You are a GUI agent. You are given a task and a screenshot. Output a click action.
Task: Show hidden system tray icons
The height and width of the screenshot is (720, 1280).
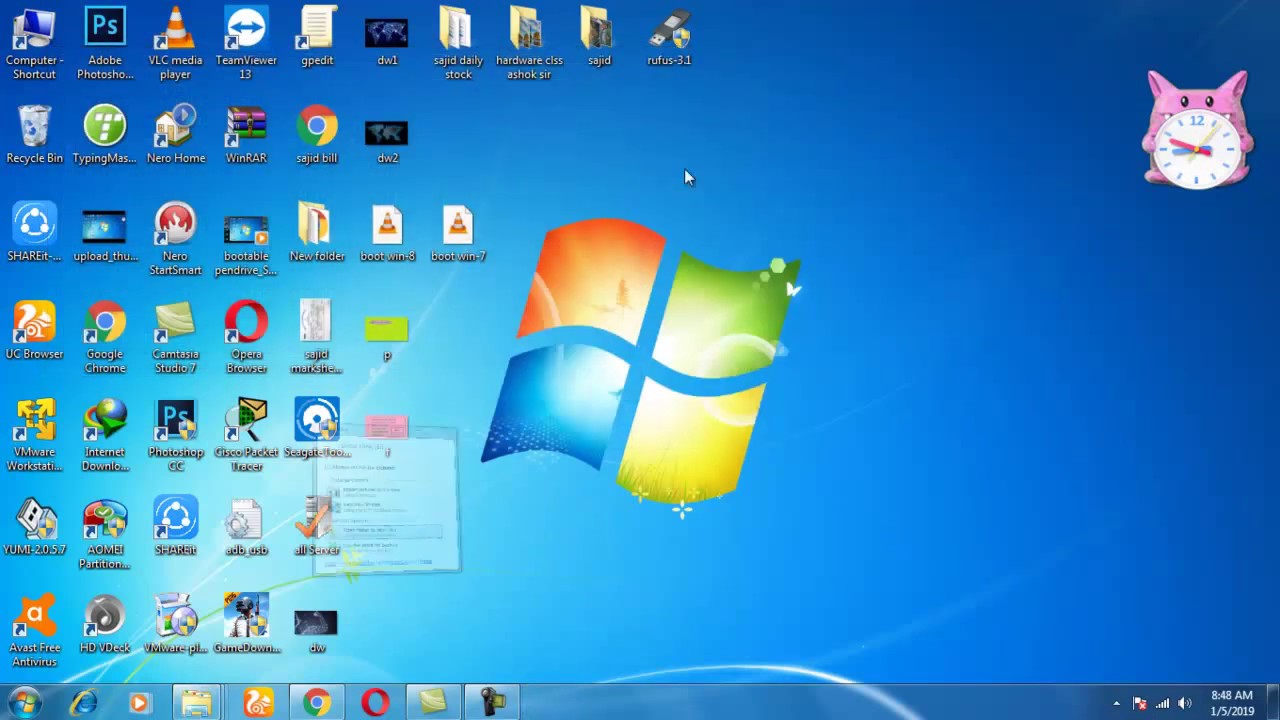tap(1117, 703)
